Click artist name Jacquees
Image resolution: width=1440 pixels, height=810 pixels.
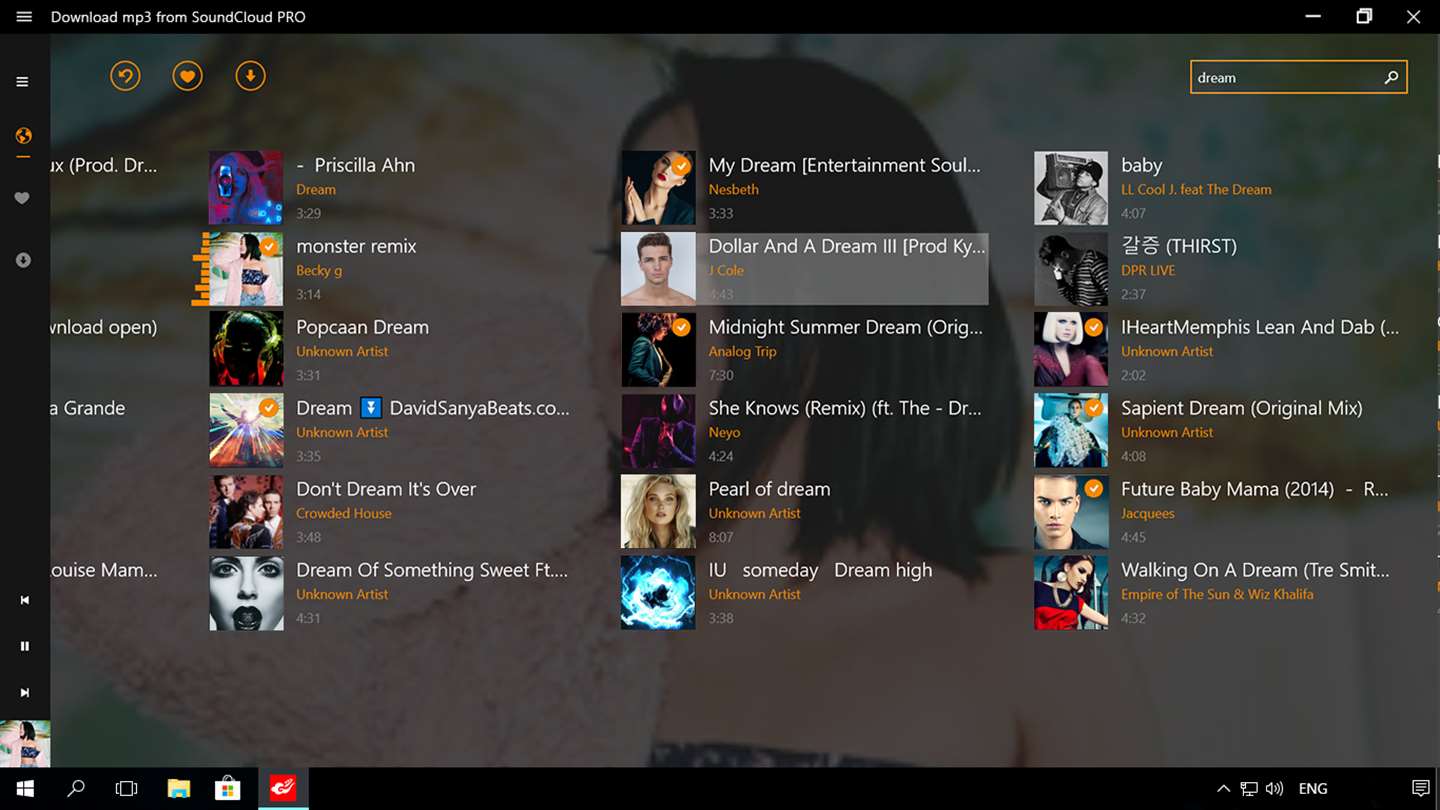(x=1148, y=513)
